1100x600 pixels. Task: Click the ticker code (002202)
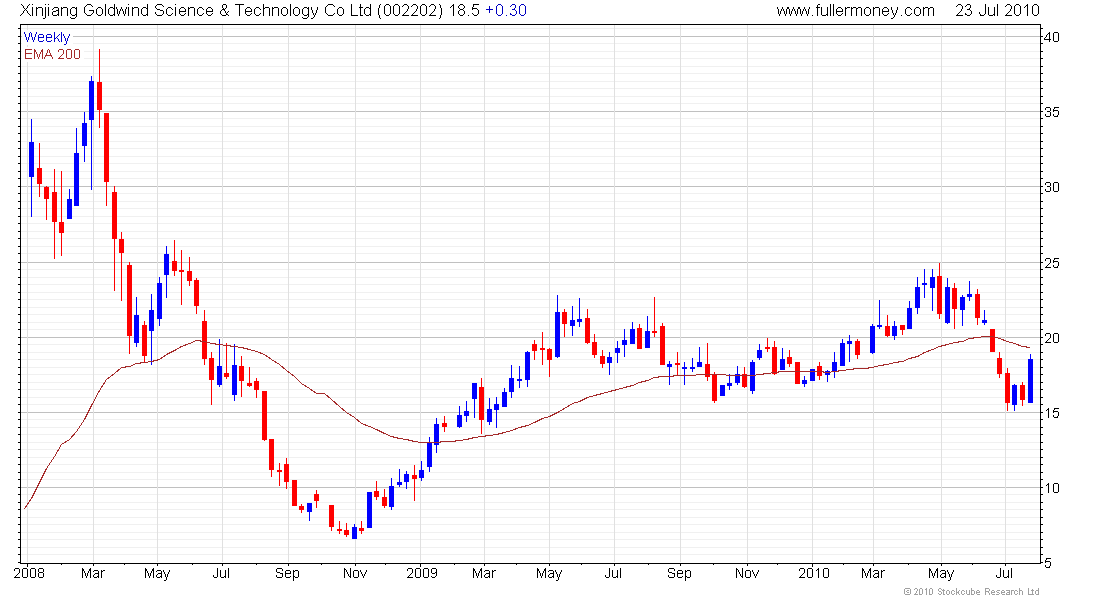tap(410, 11)
